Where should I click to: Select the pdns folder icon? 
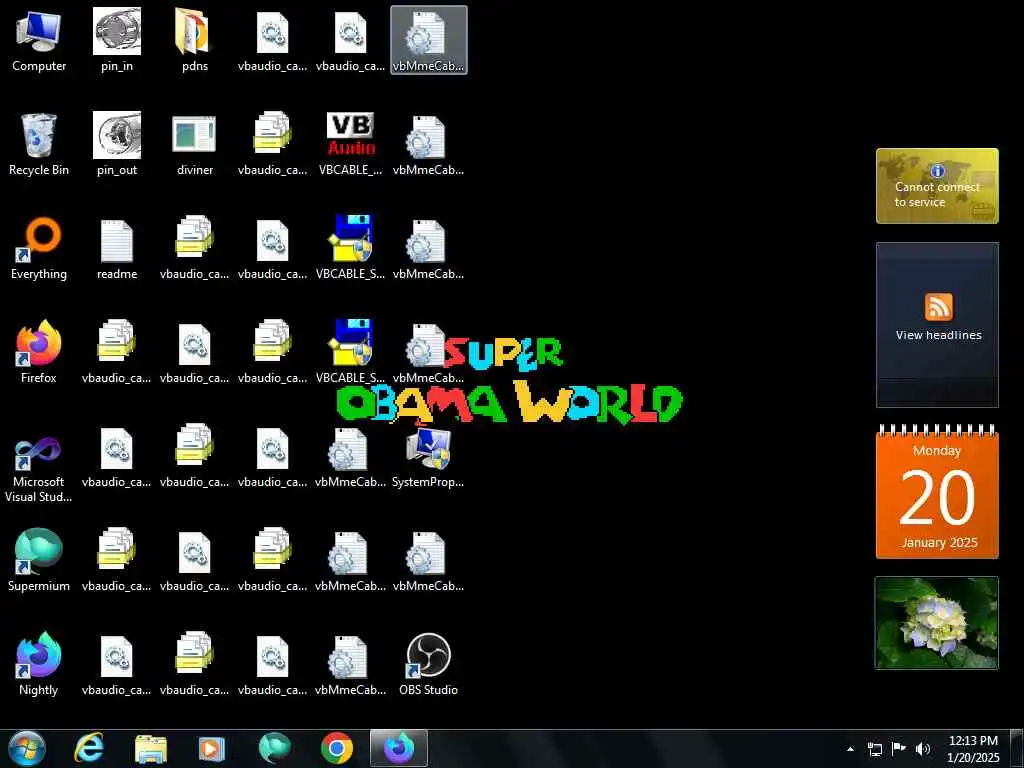point(195,39)
